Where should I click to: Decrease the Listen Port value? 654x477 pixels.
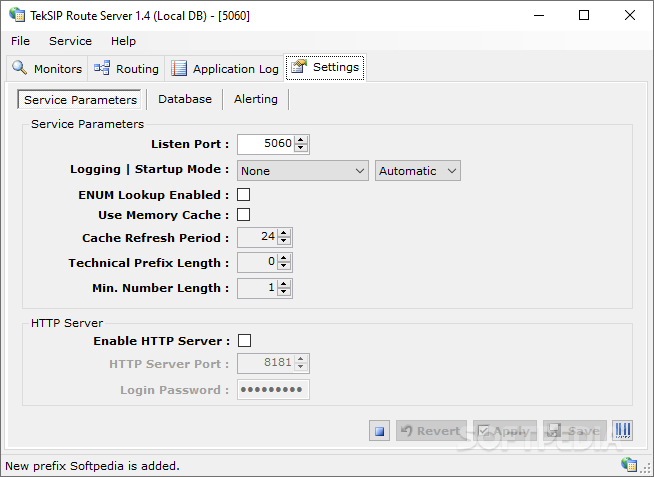pos(301,148)
